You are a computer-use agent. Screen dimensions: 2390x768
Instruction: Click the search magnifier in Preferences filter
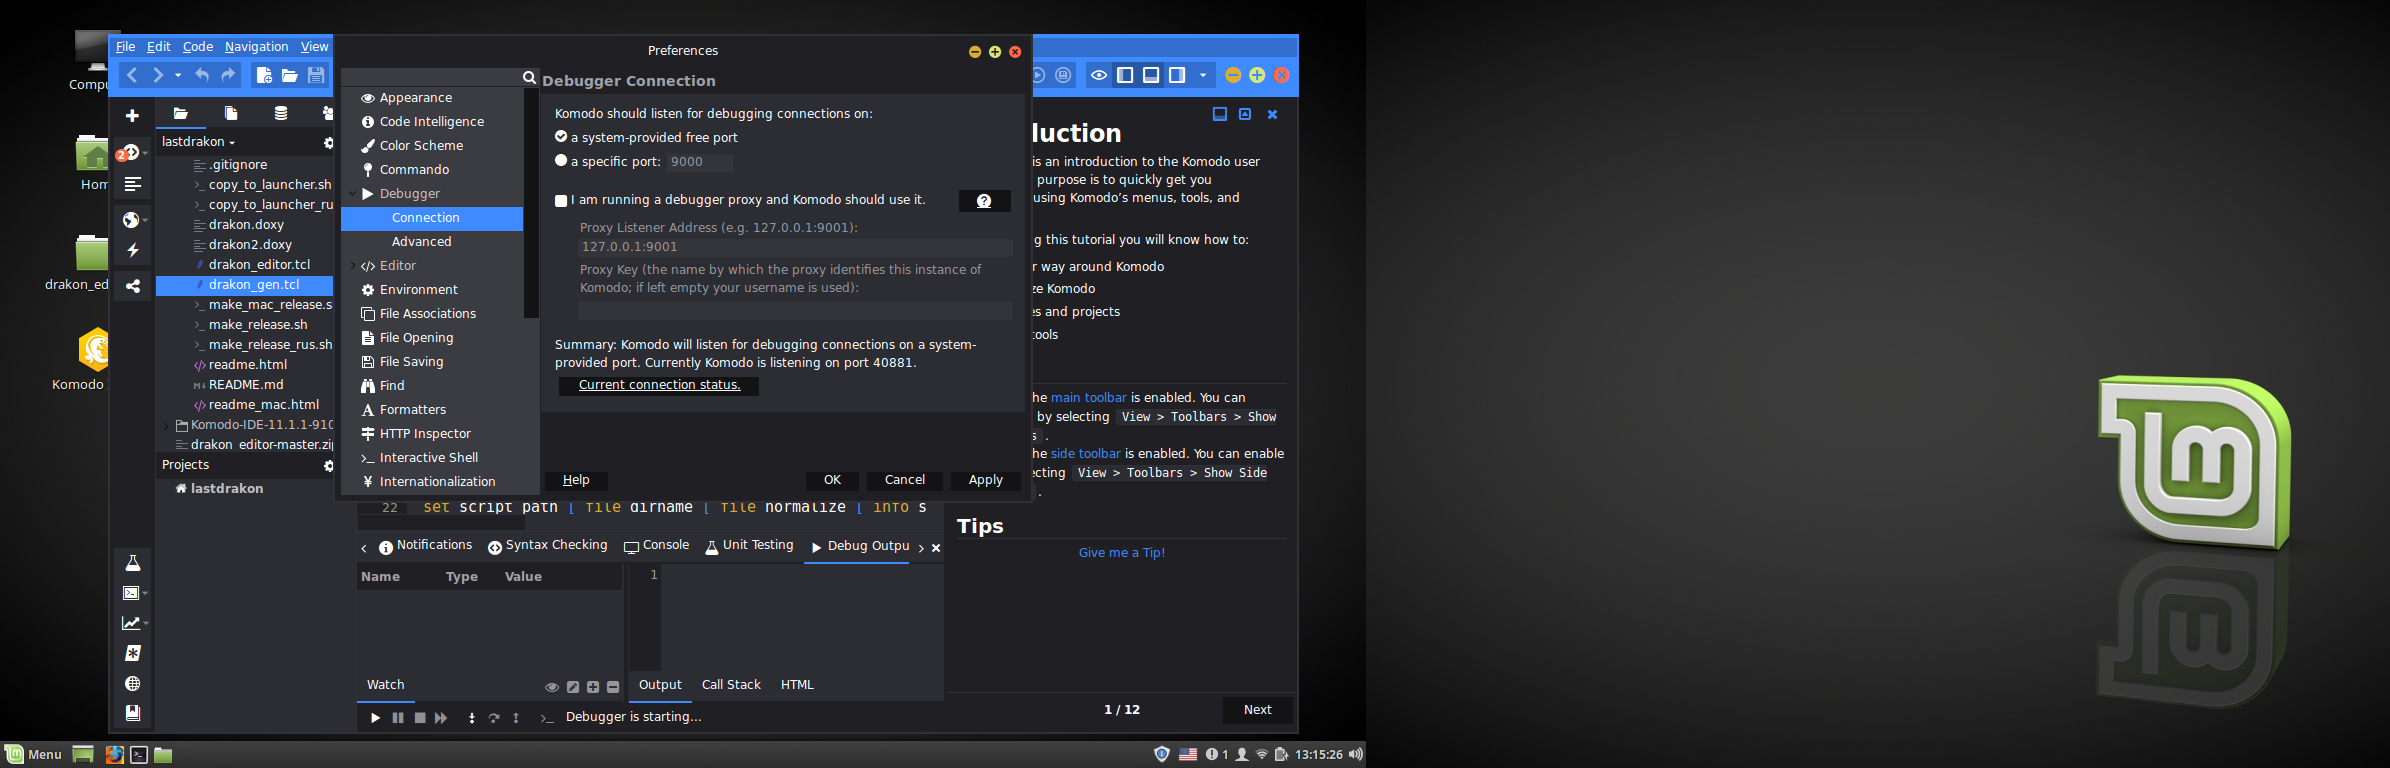529,77
